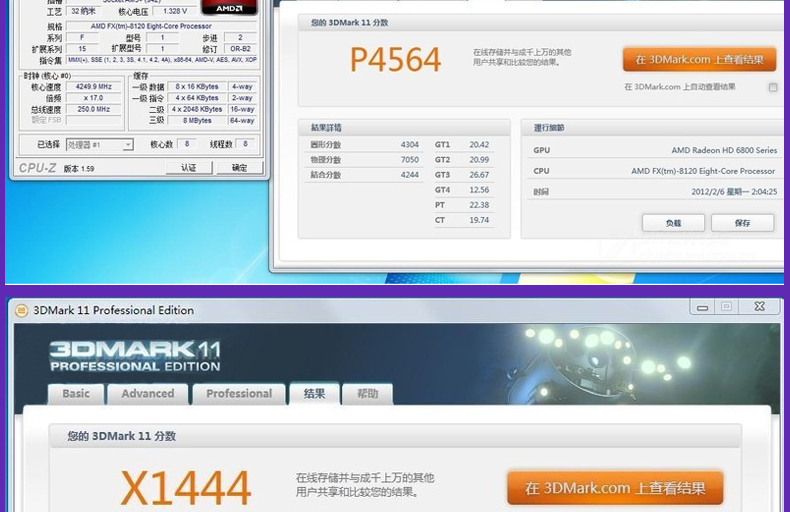This screenshot has width=790, height=512.
Task: Click the GPU name AMD Radeon HD 6800 Series
Action: [x=724, y=150]
